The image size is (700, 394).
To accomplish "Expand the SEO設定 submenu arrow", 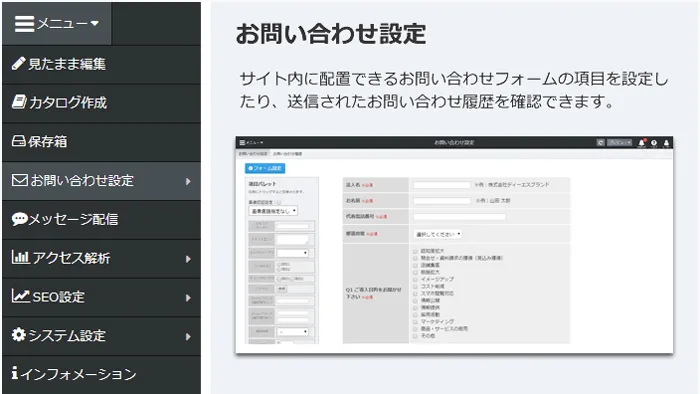I will (188, 298).
